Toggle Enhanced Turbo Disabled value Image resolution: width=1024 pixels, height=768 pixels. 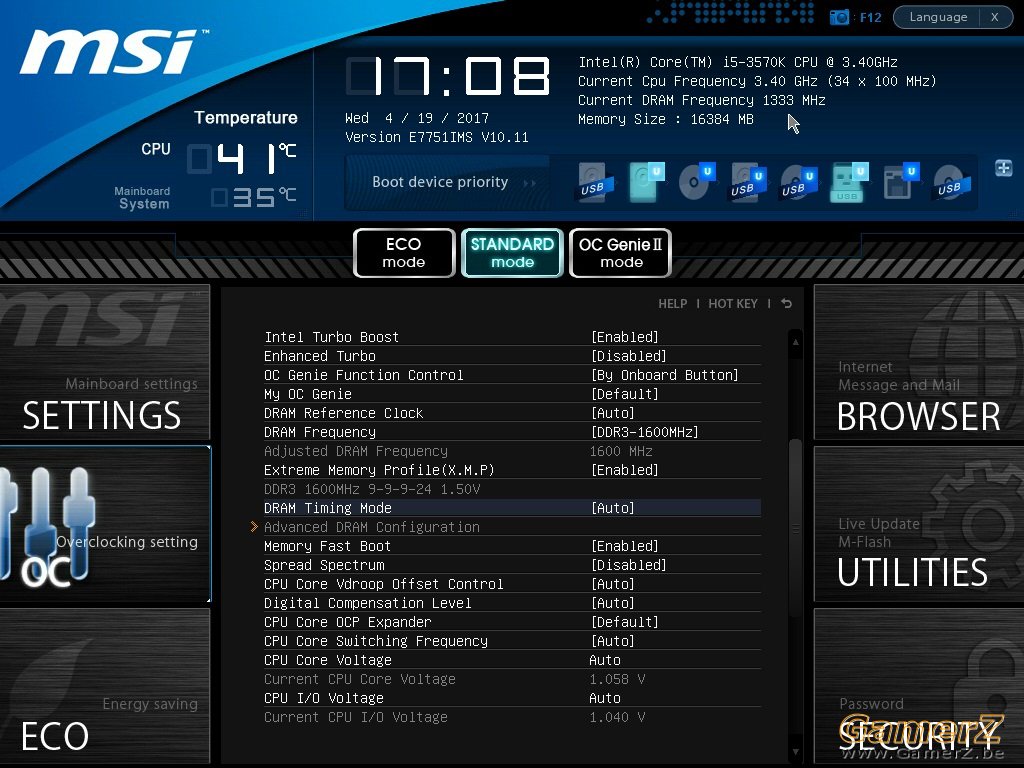pyautogui.click(x=628, y=356)
